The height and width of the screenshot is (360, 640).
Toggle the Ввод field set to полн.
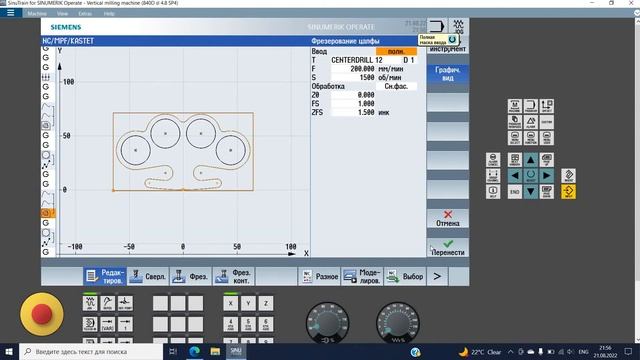point(396,51)
